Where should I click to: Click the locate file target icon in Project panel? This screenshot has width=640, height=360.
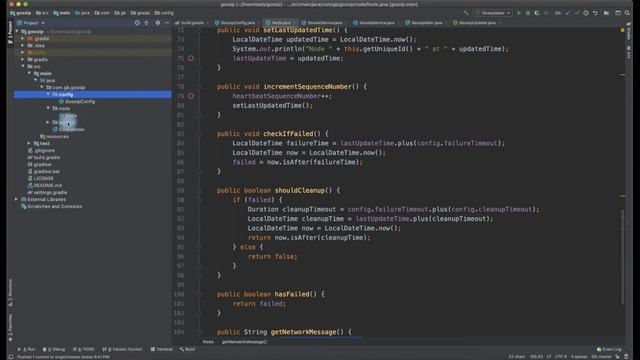(137, 23)
